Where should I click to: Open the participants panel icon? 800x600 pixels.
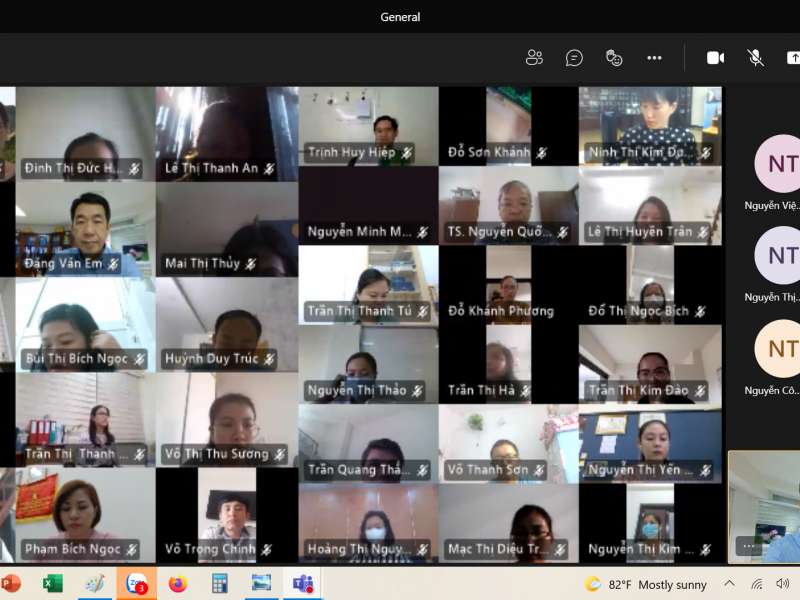534,58
